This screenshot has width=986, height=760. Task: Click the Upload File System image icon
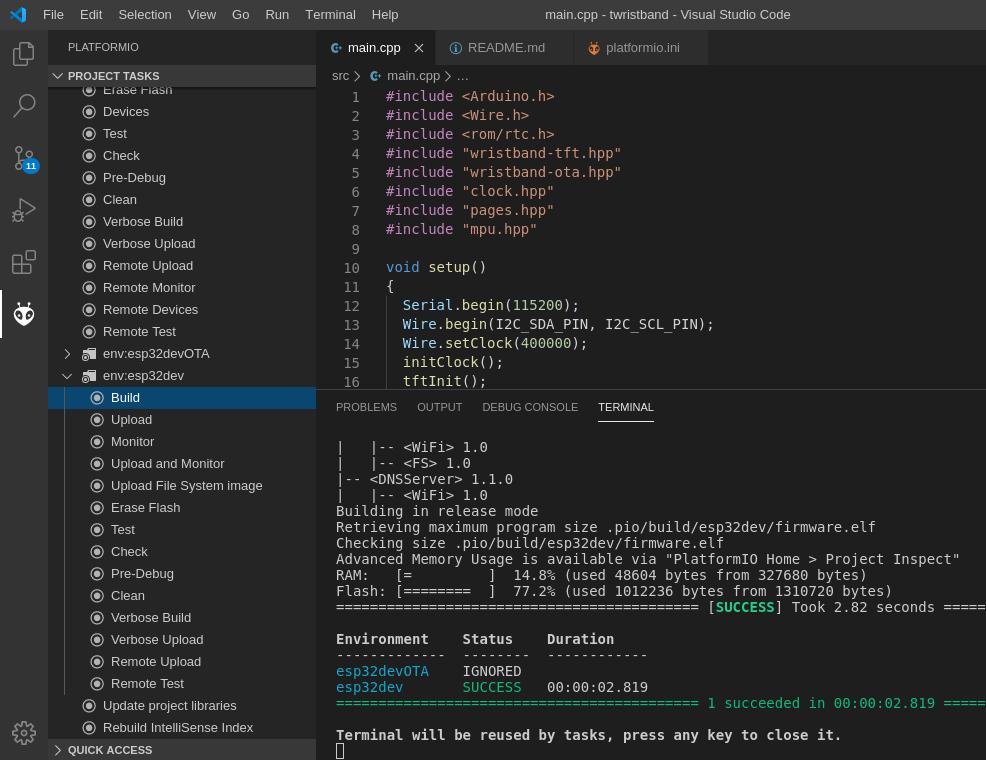[x=97, y=486]
